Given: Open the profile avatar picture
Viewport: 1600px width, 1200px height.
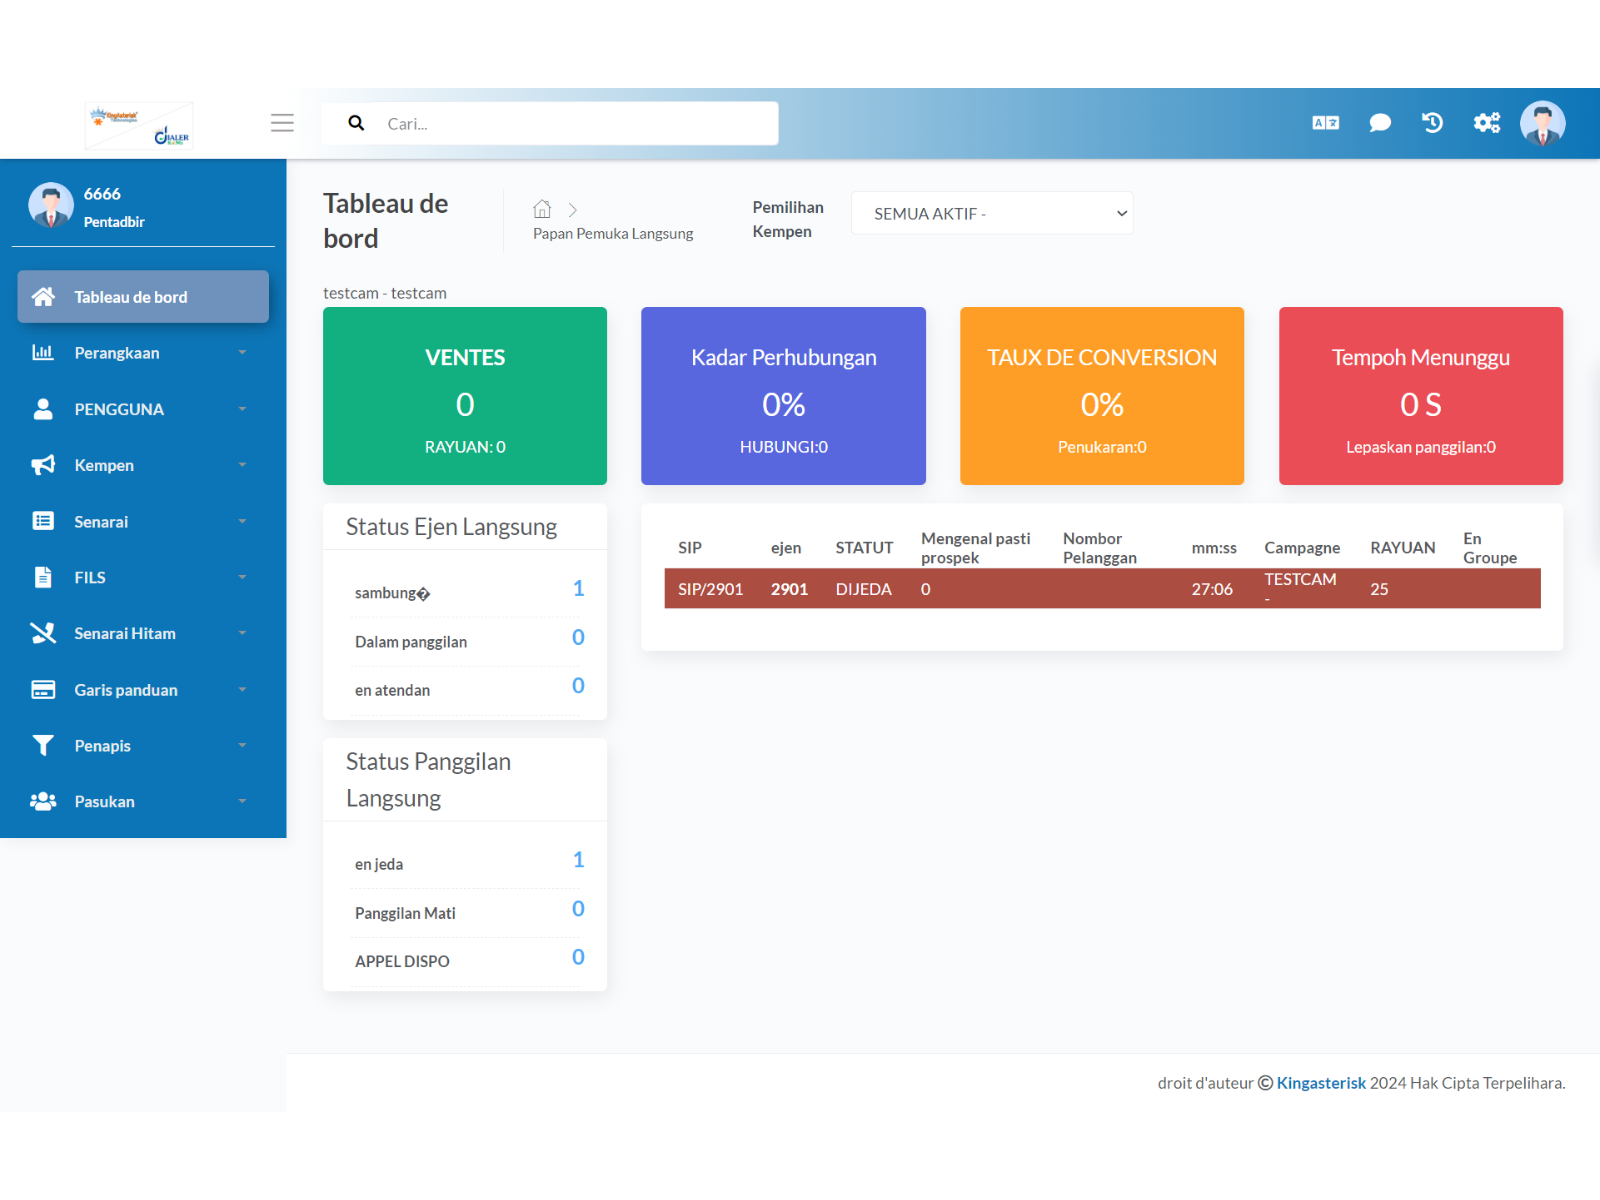Looking at the screenshot, I should click(1543, 122).
